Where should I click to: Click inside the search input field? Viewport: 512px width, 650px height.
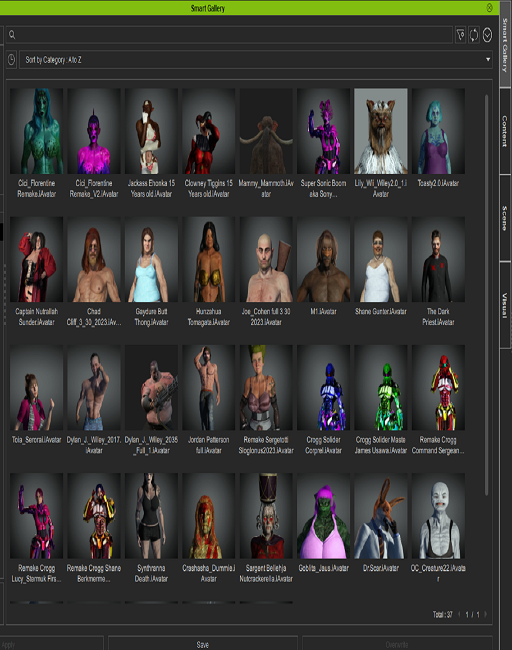(x=229, y=35)
